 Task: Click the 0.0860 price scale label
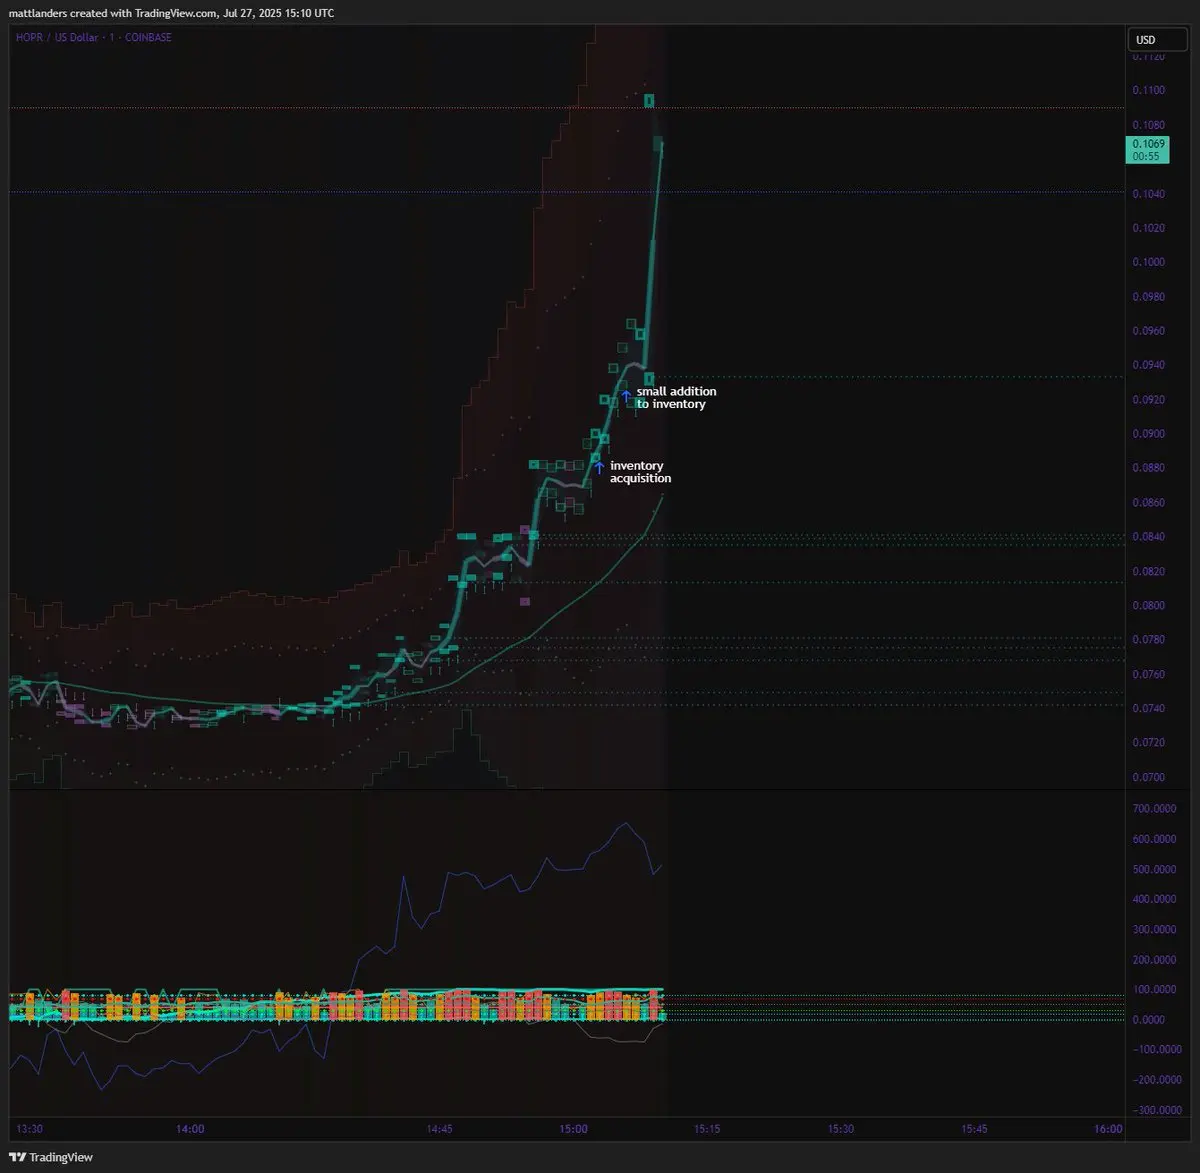tap(1148, 503)
